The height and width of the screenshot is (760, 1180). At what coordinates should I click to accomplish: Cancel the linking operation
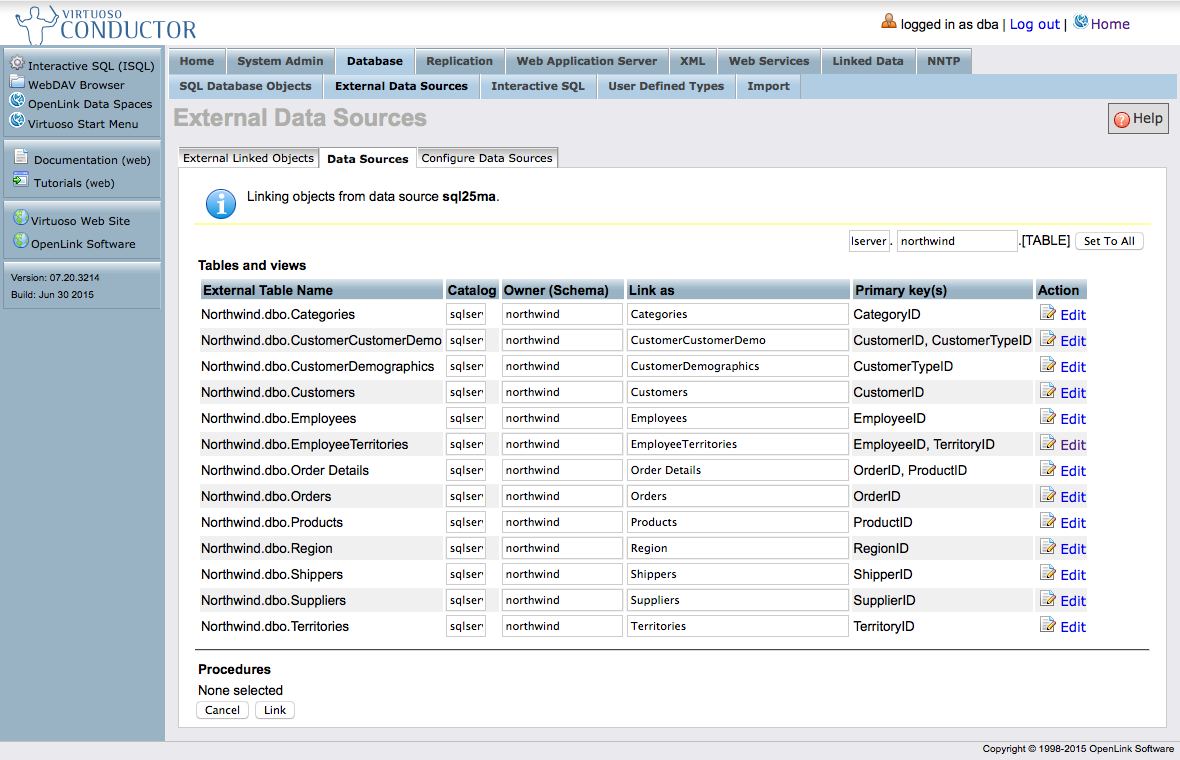[x=222, y=710]
